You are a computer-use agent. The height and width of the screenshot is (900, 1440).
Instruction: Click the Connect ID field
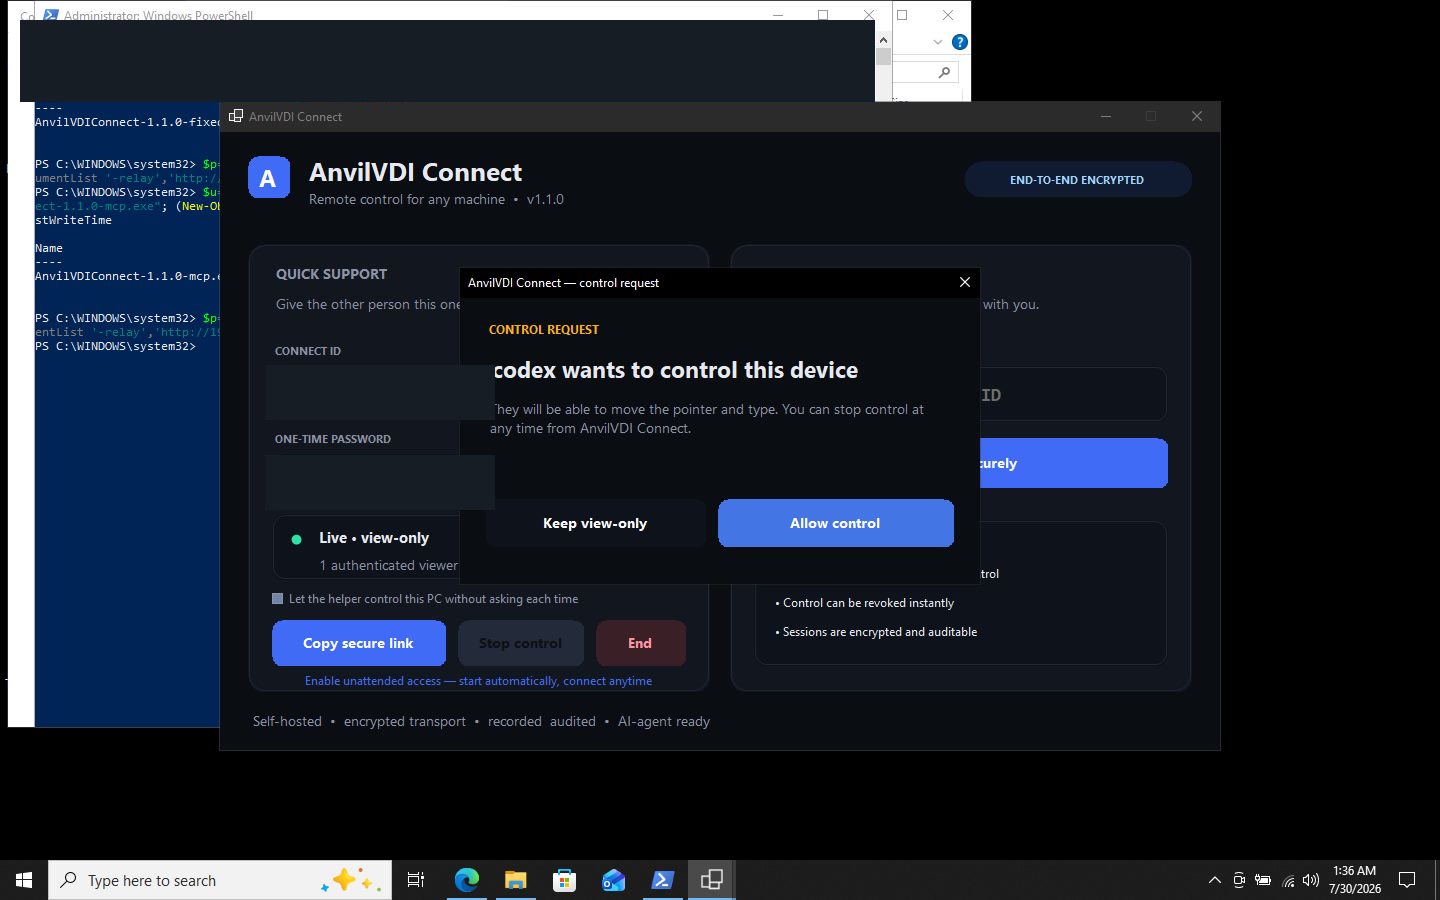point(380,392)
